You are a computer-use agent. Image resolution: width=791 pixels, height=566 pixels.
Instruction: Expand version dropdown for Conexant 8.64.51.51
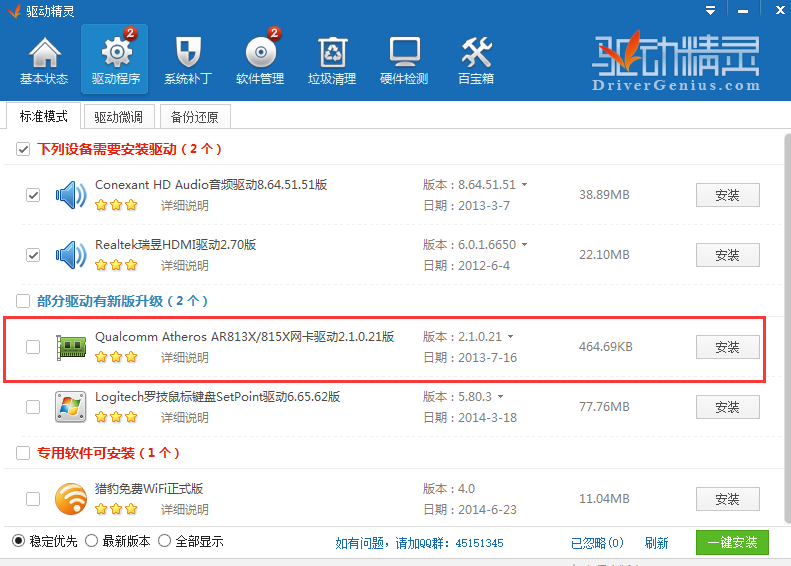pos(525,185)
